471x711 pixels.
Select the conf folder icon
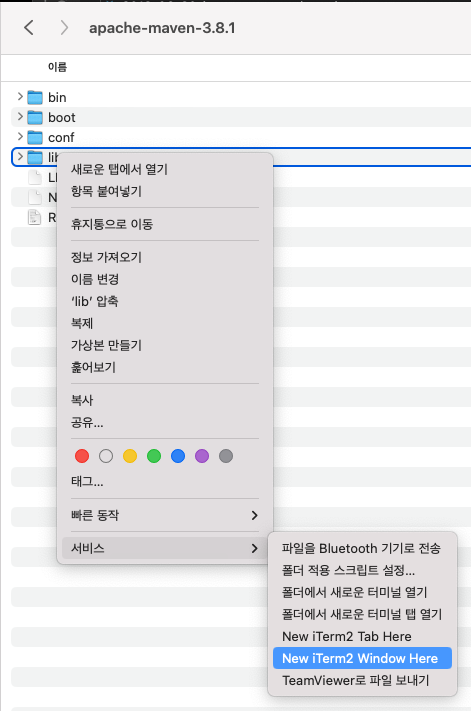pyautogui.click(x=35, y=137)
